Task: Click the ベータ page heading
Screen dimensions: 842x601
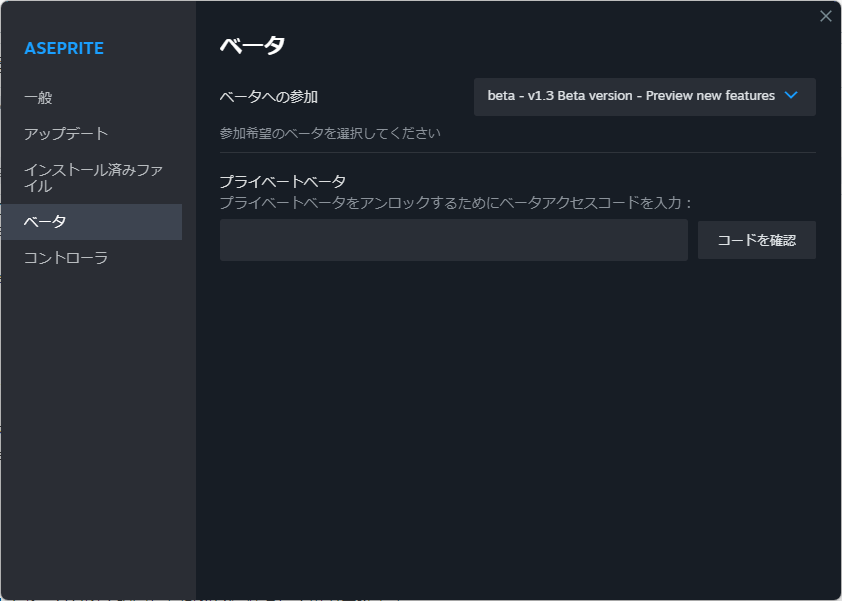Action: point(252,45)
